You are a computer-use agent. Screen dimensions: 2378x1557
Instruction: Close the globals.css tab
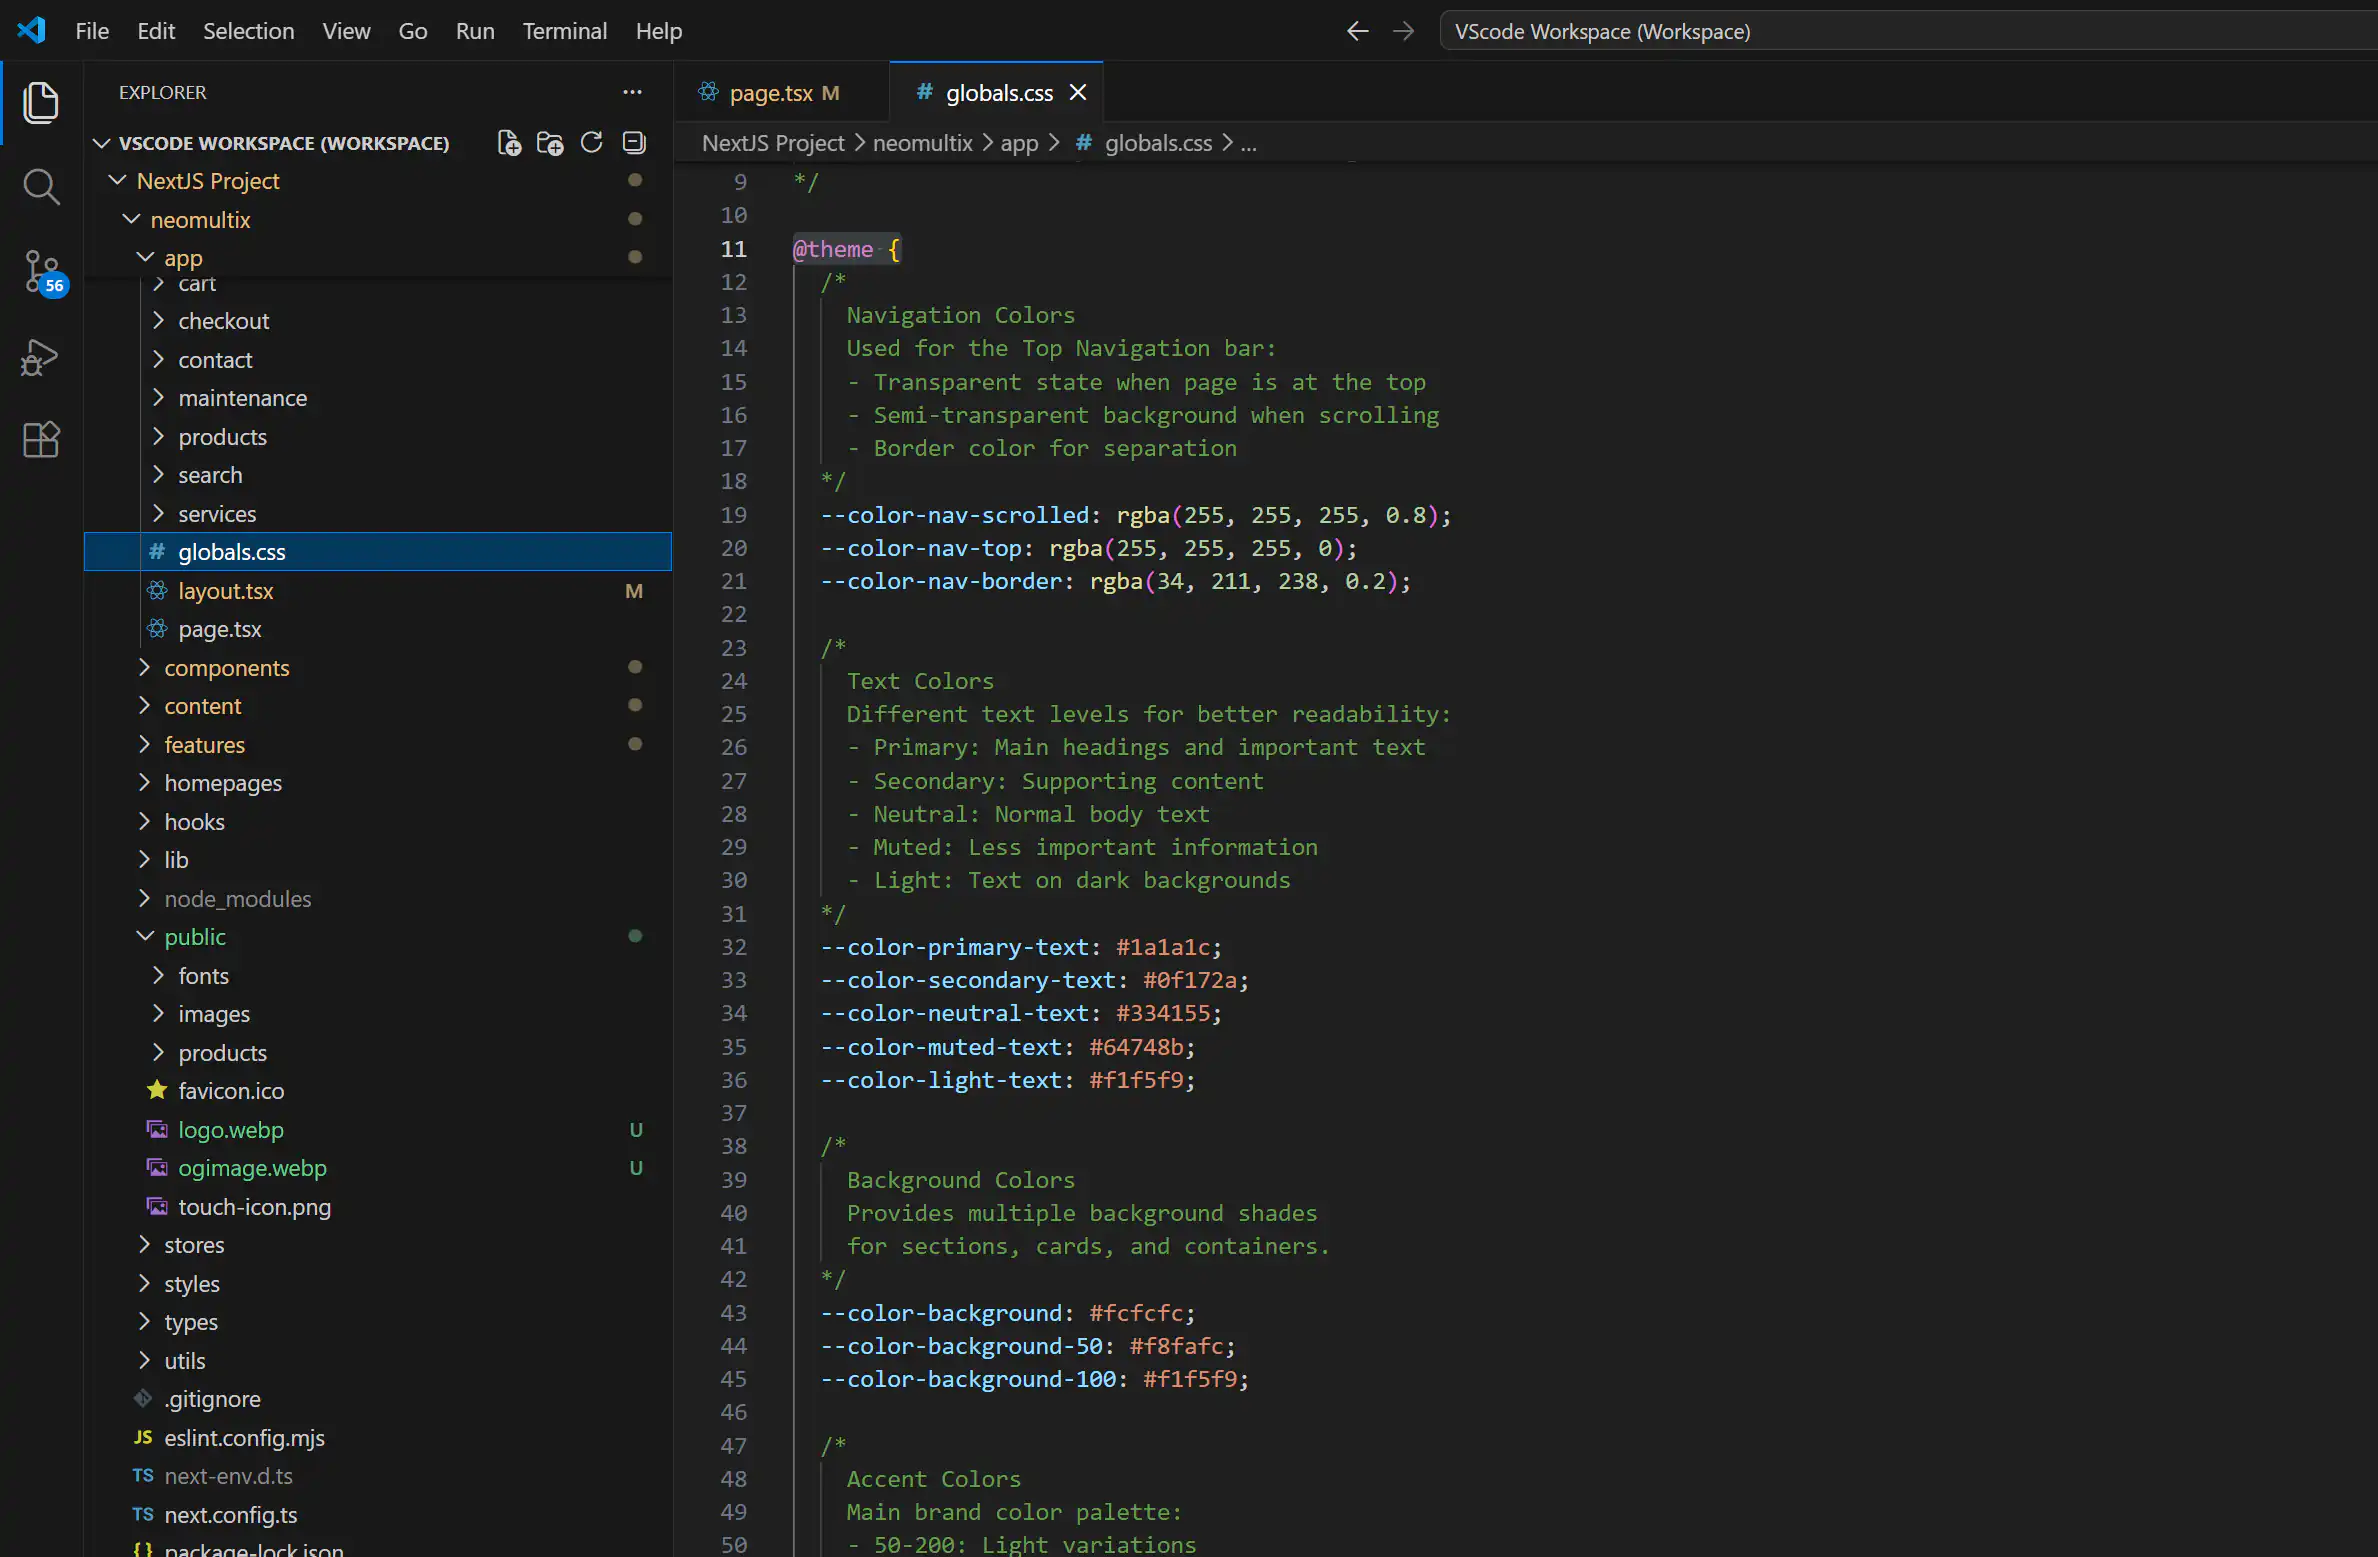point(1078,92)
